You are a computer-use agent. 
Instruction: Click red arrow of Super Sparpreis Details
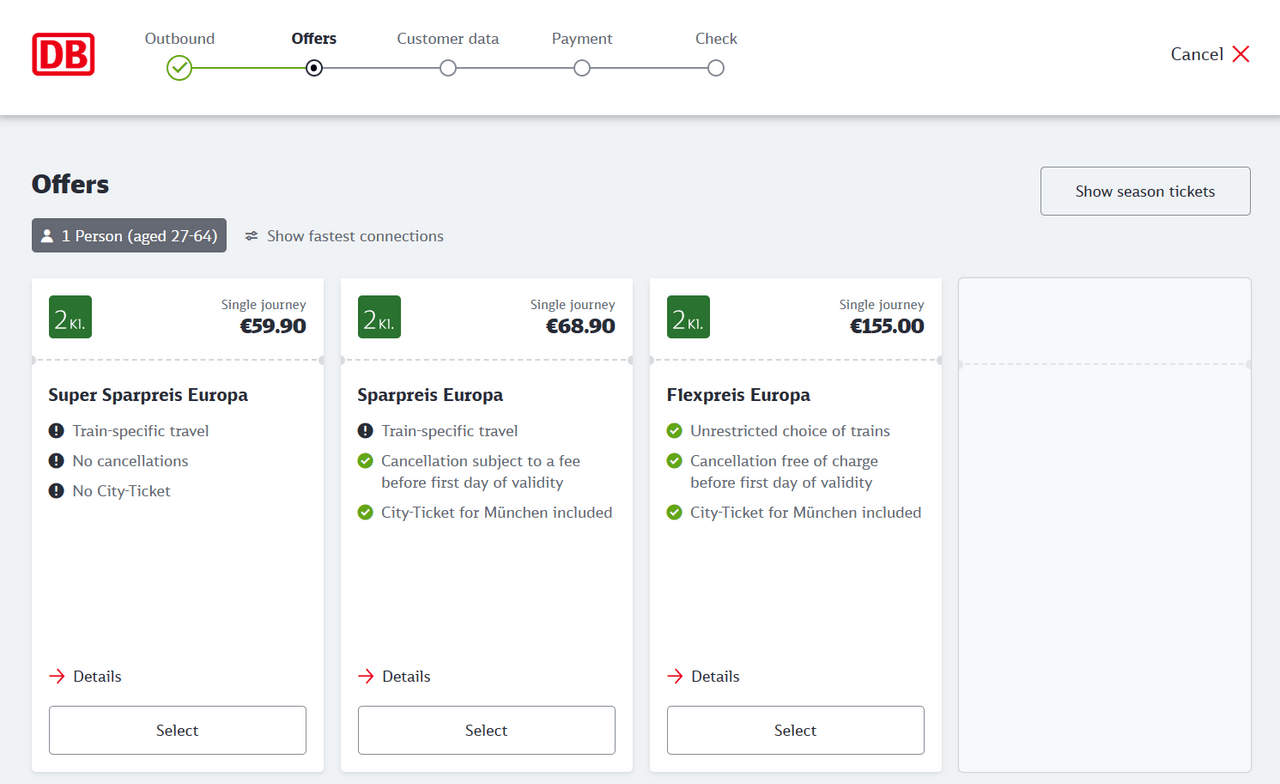pyautogui.click(x=57, y=677)
